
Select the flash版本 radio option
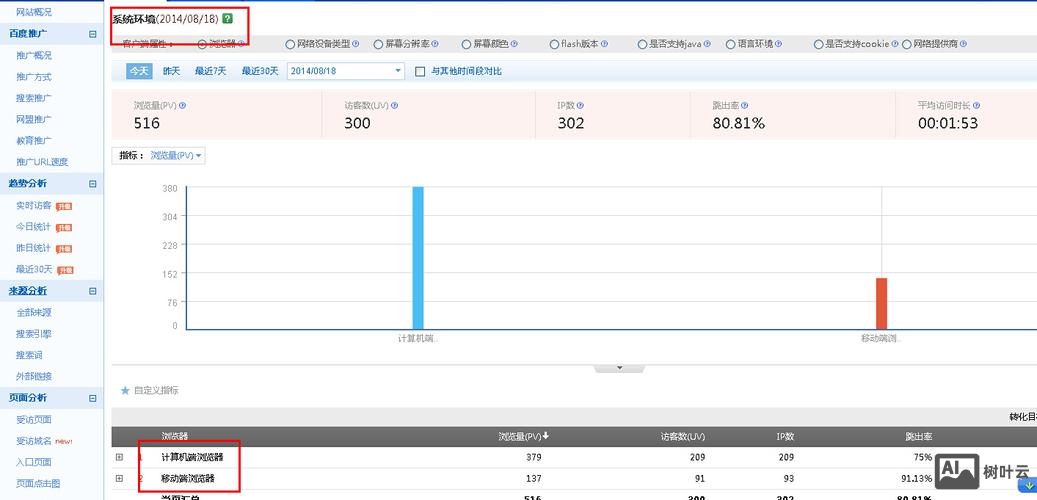554,44
